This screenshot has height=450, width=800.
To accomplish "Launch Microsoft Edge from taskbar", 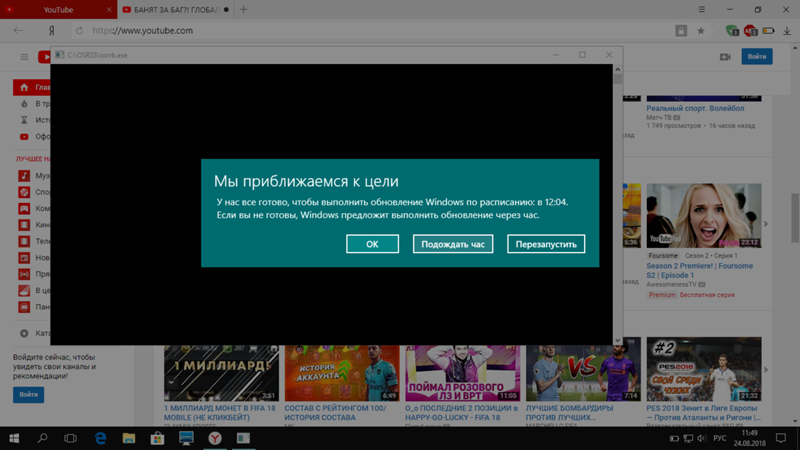I will pyautogui.click(x=101, y=438).
